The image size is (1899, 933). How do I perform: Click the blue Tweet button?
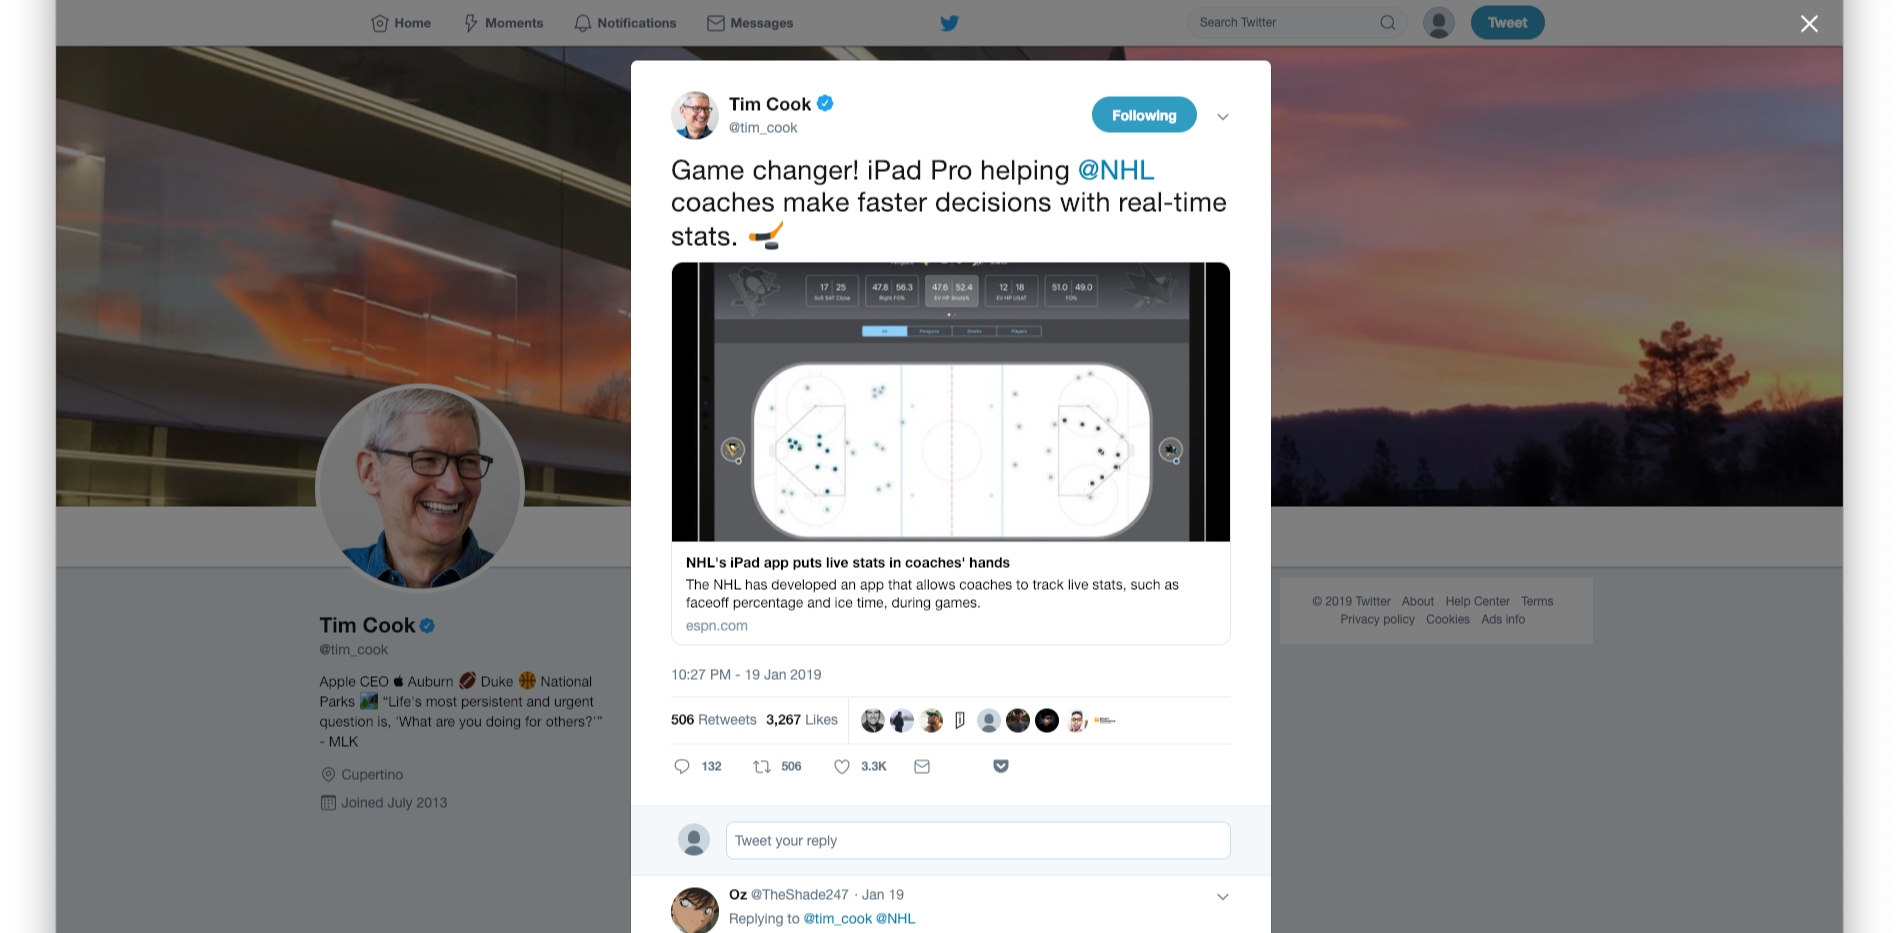click(x=1507, y=23)
